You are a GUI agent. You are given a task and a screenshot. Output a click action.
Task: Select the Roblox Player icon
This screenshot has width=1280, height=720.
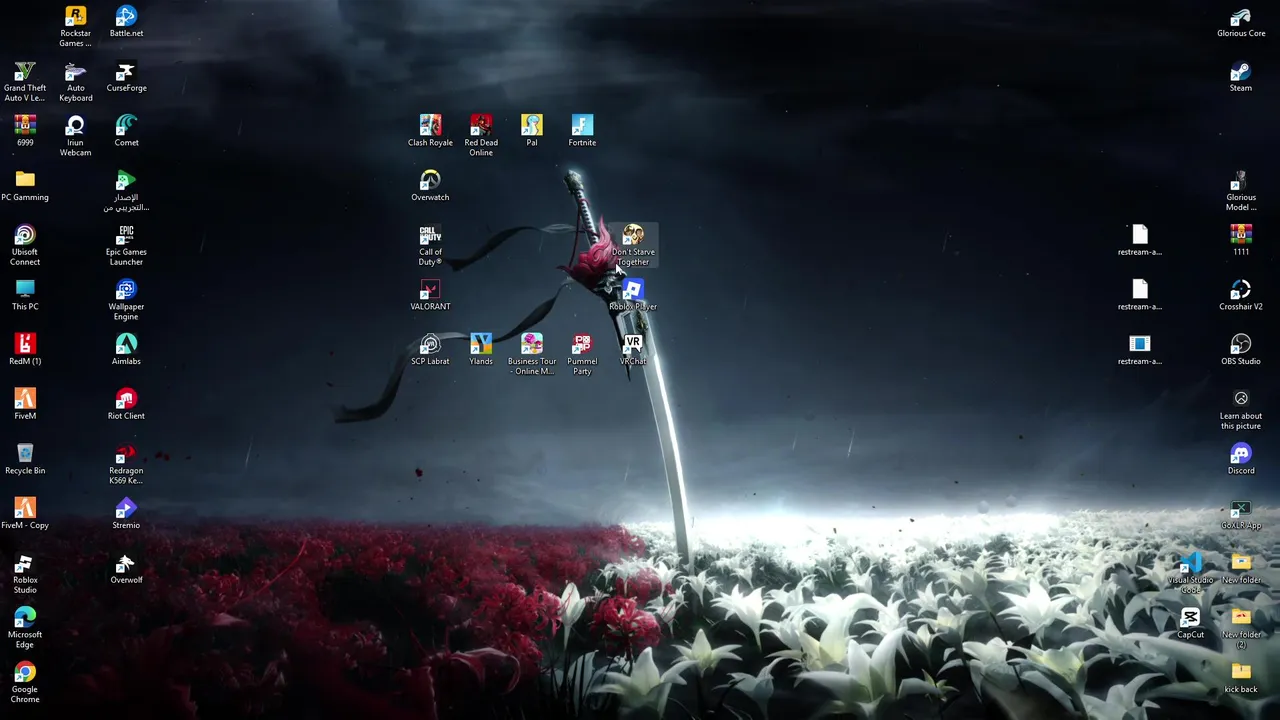[633, 294]
